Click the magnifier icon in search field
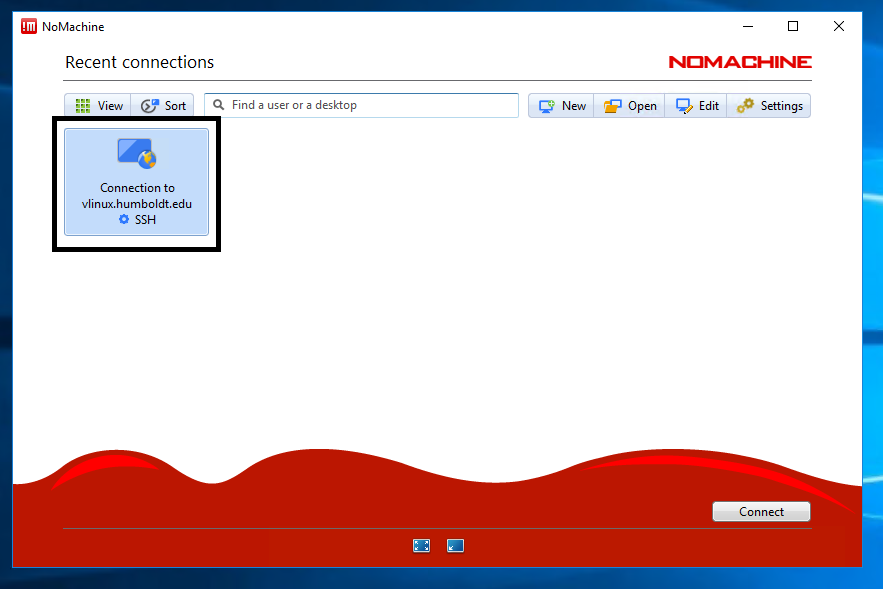This screenshot has width=883, height=589. [x=218, y=105]
